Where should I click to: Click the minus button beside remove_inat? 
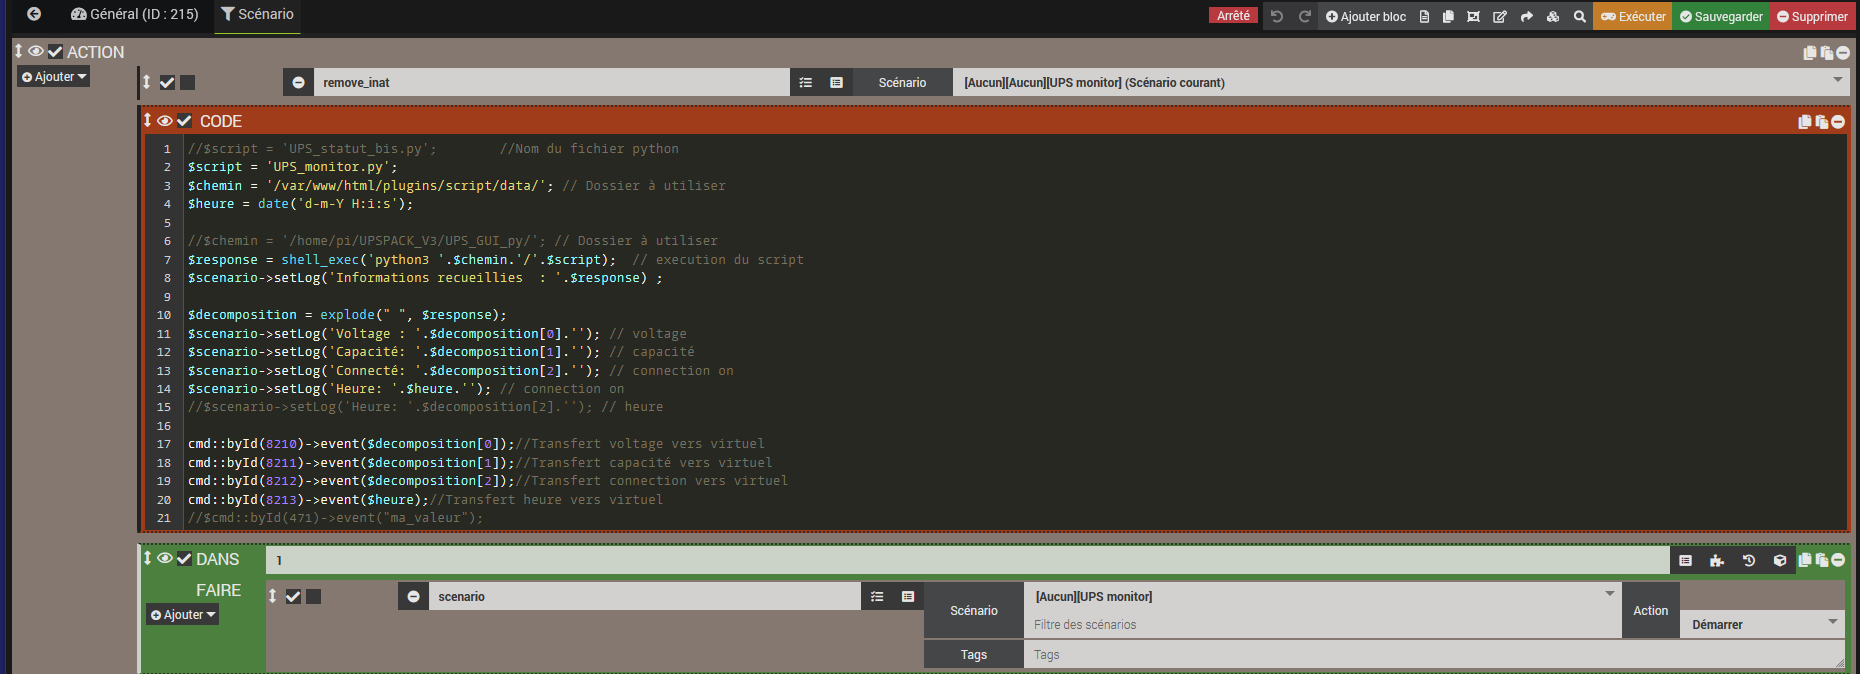(x=298, y=83)
